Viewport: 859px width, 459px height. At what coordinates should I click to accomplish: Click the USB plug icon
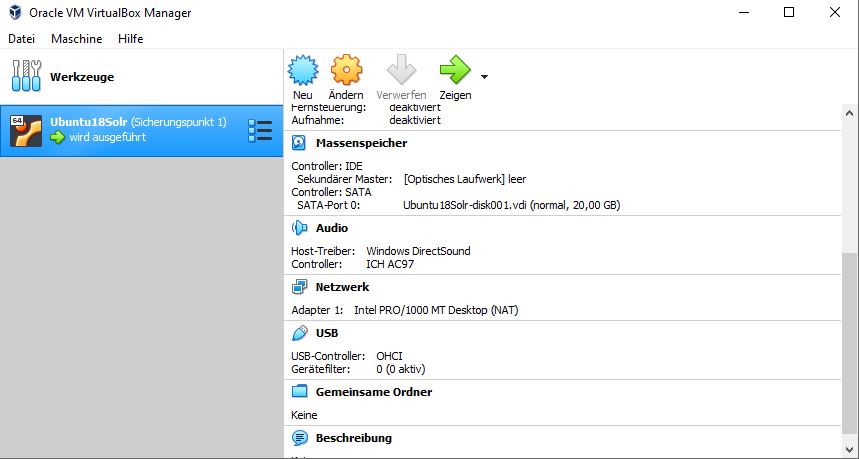pos(299,333)
